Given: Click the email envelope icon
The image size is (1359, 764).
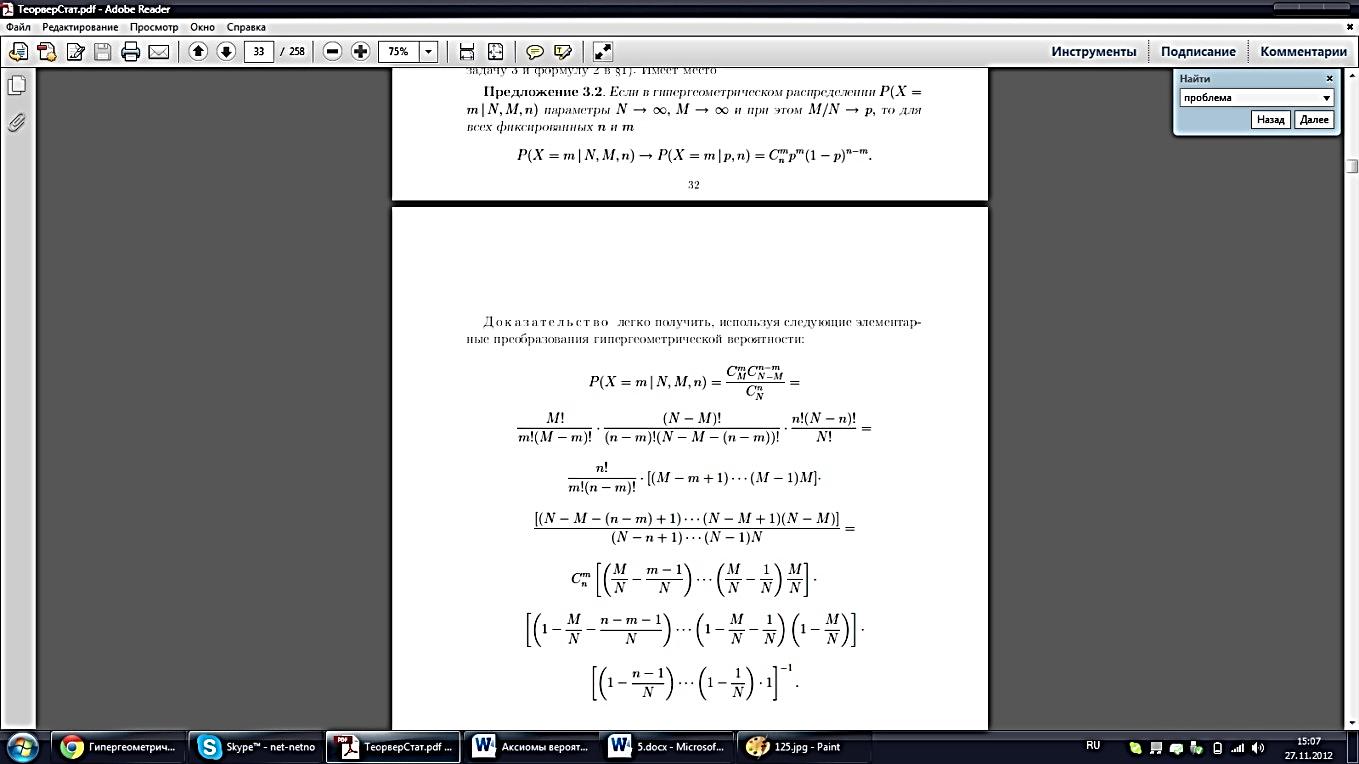Looking at the screenshot, I should point(158,51).
